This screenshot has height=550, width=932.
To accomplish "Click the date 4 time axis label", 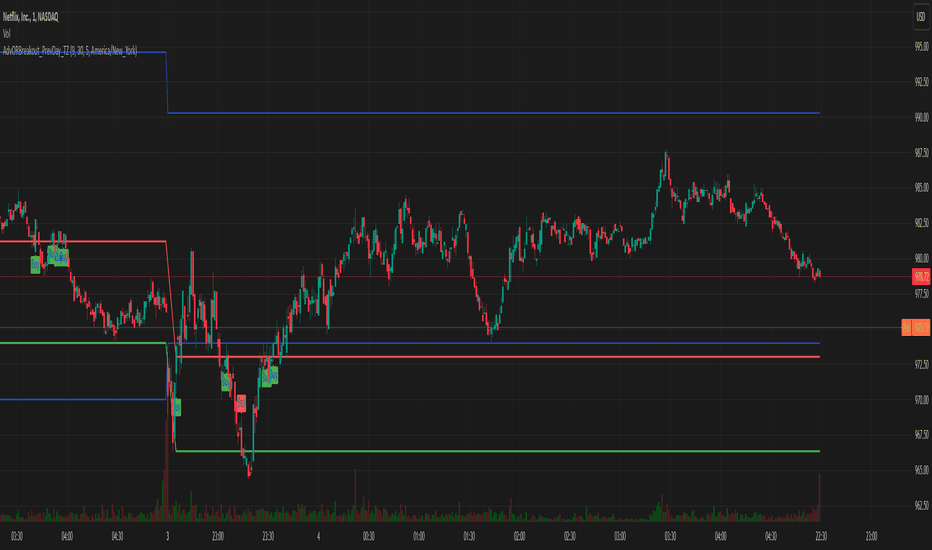I will click(x=319, y=536).
